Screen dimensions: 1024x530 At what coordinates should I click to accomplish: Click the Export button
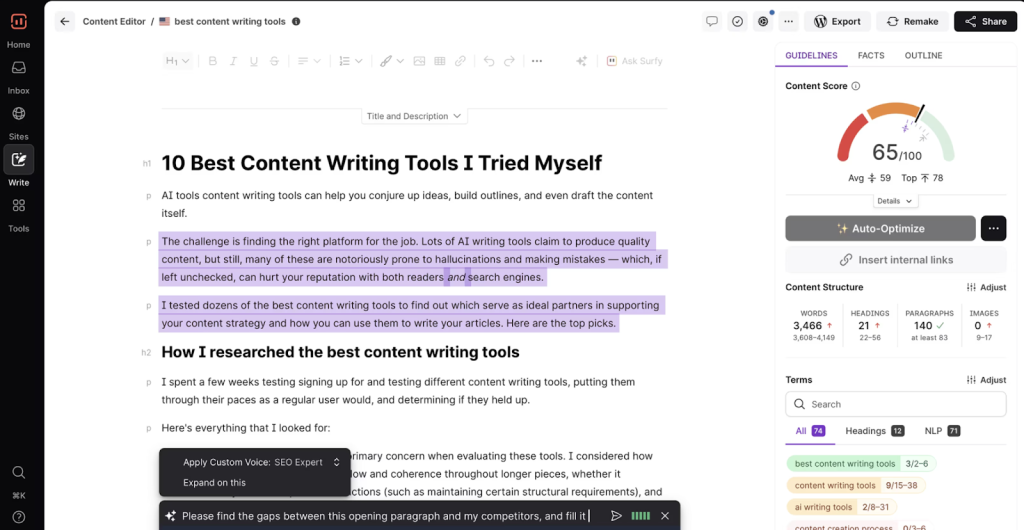837,22
